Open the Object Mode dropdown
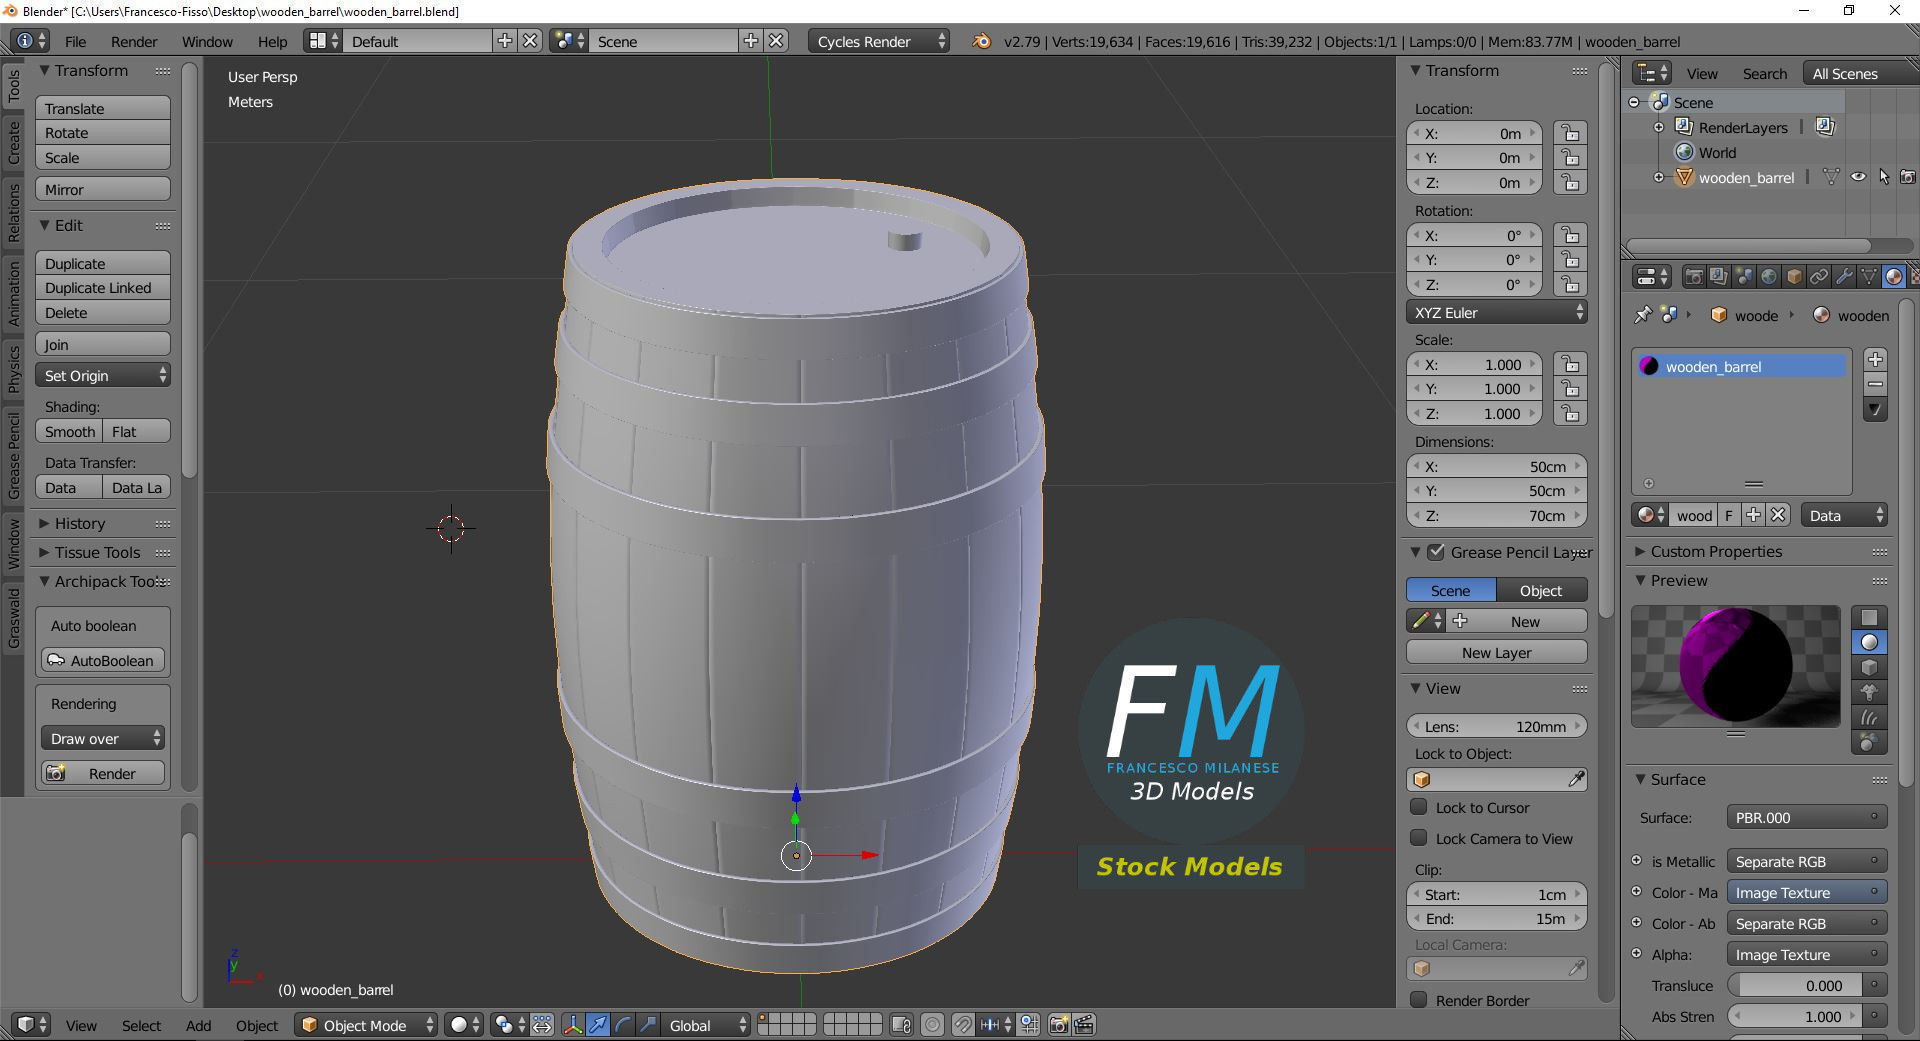The width and height of the screenshot is (1920, 1041). [x=366, y=1025]
